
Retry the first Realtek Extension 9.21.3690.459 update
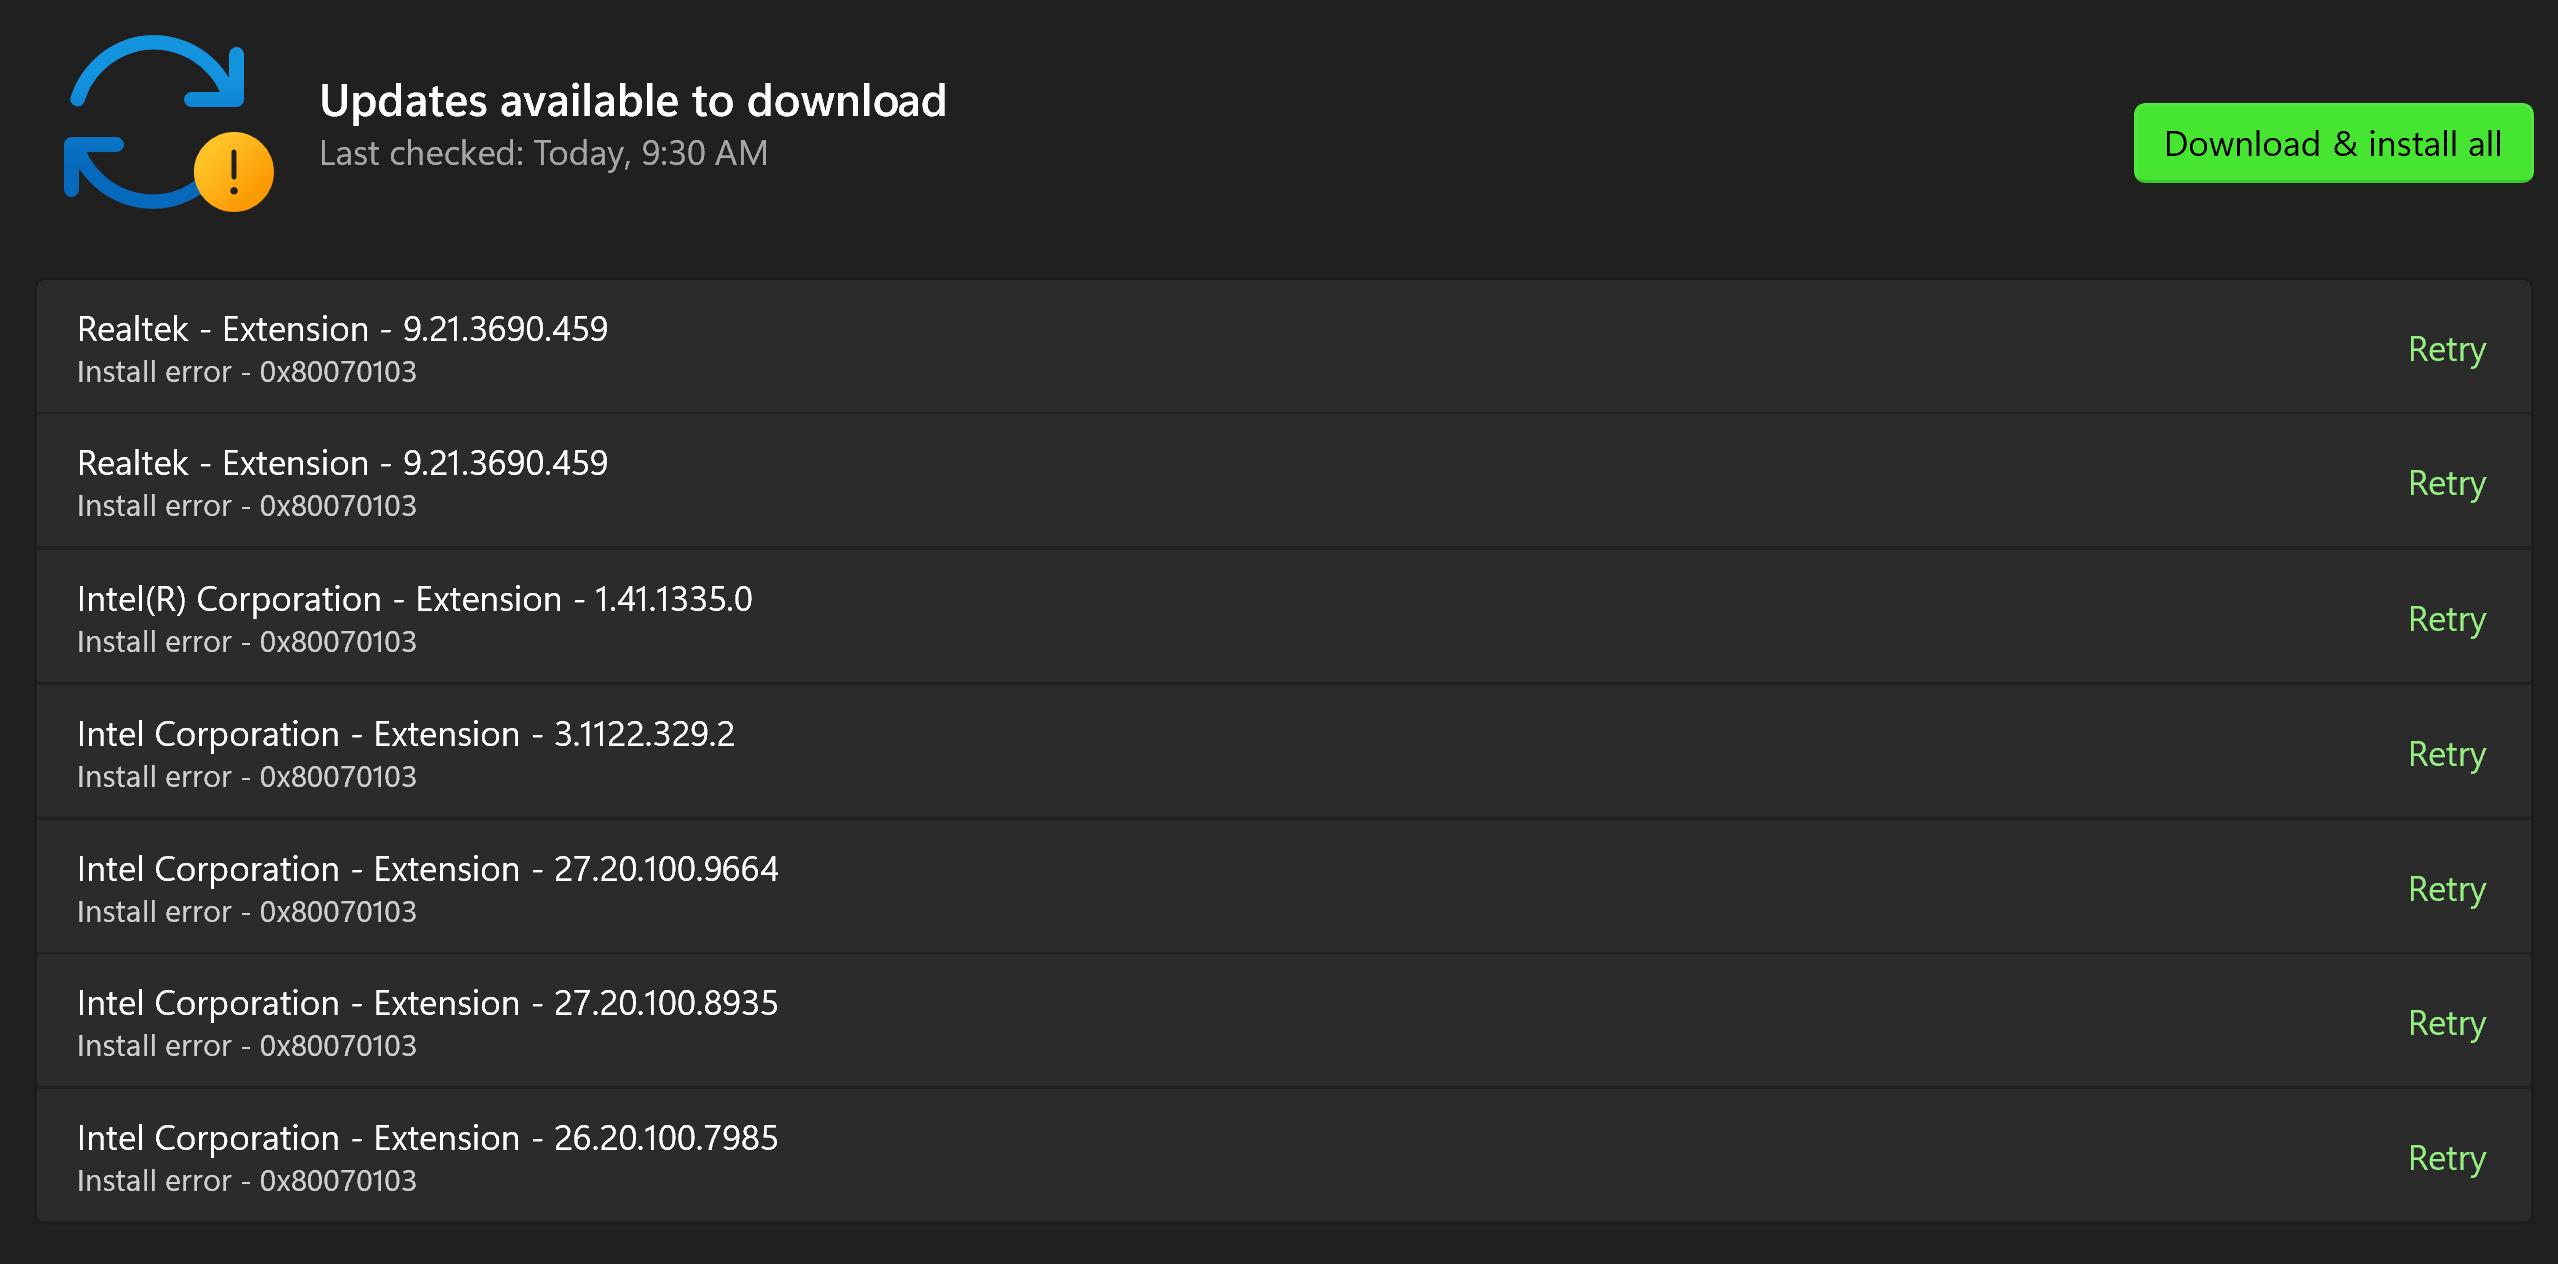point(2446,349)
